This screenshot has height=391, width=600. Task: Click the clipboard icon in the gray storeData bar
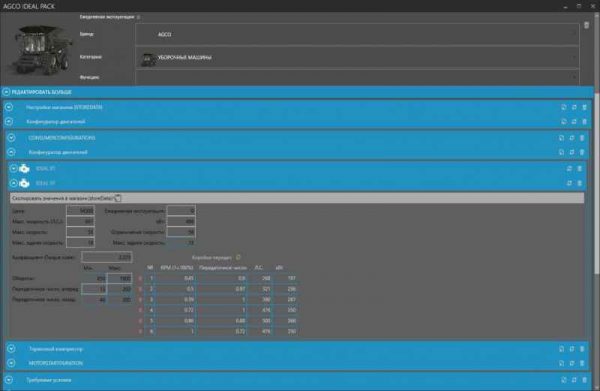pyautogui.click(x=118, y=198)
